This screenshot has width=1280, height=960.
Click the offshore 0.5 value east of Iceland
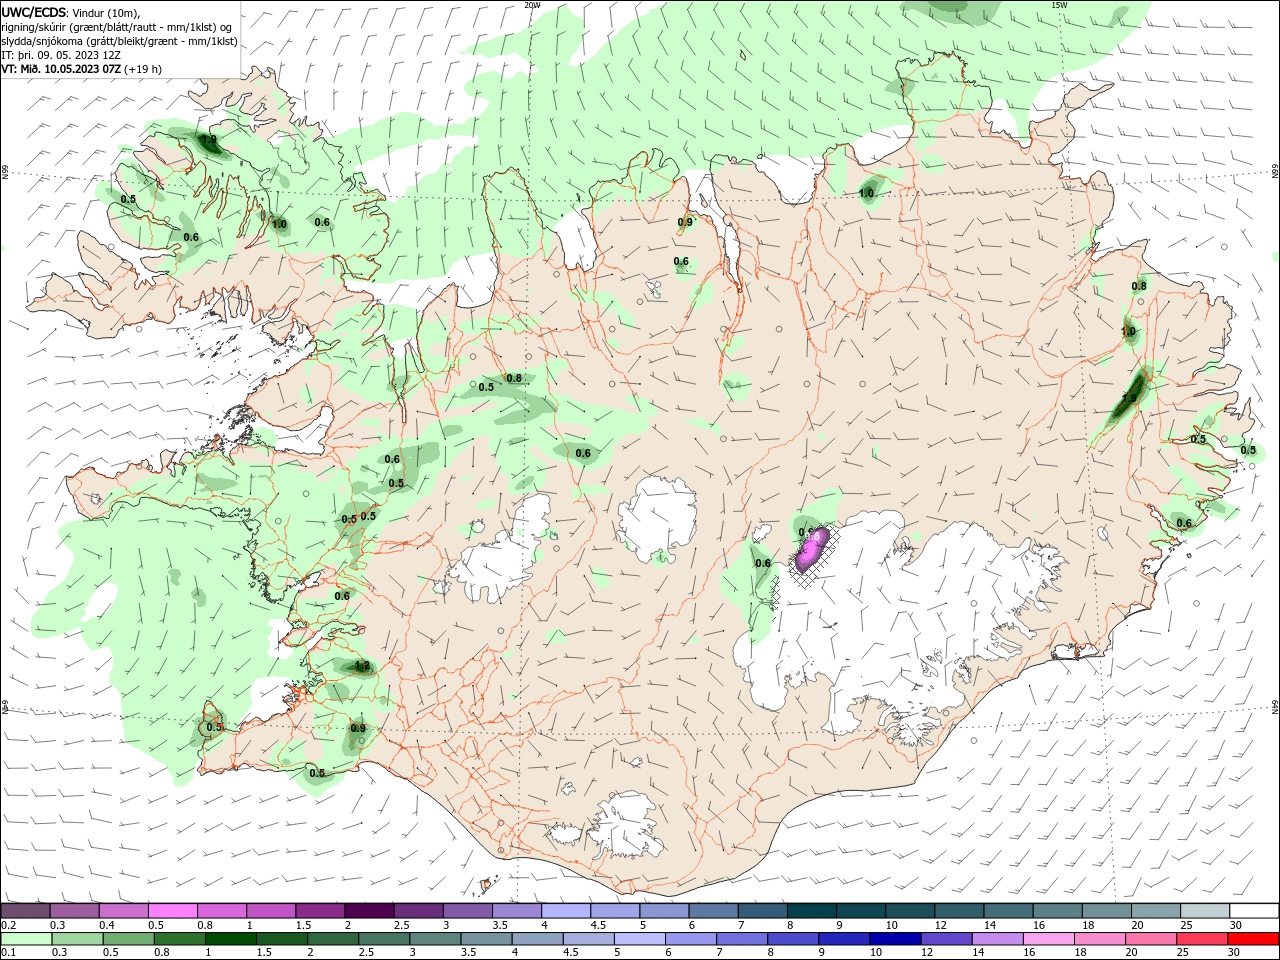[1248, 450]
